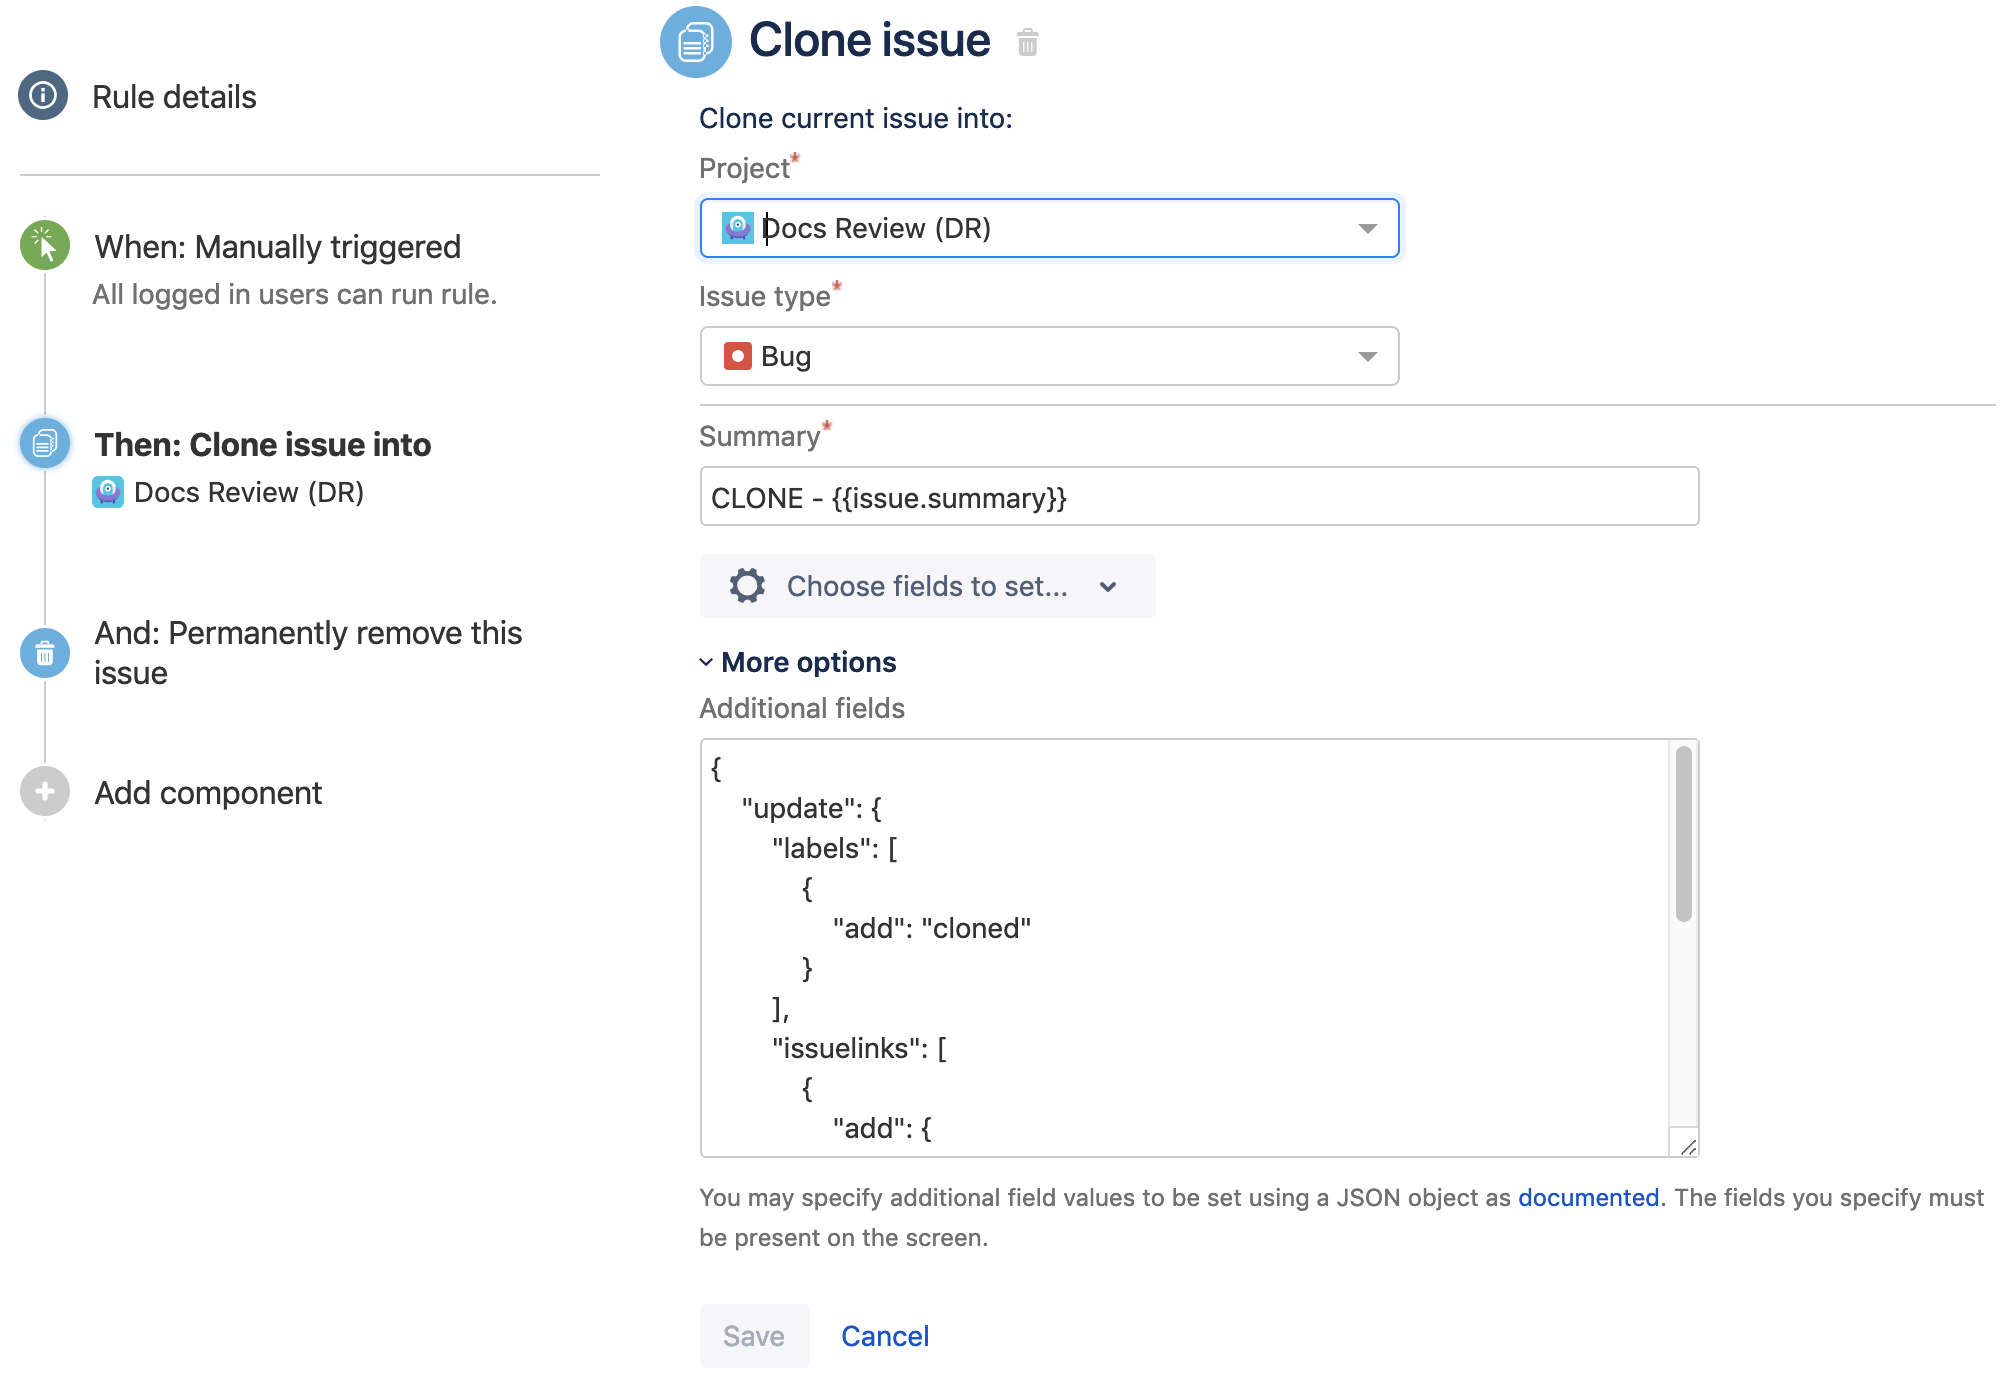Click the trash icon beside Clone issue title
2010x1380 pixels.
coord(1027,43)
